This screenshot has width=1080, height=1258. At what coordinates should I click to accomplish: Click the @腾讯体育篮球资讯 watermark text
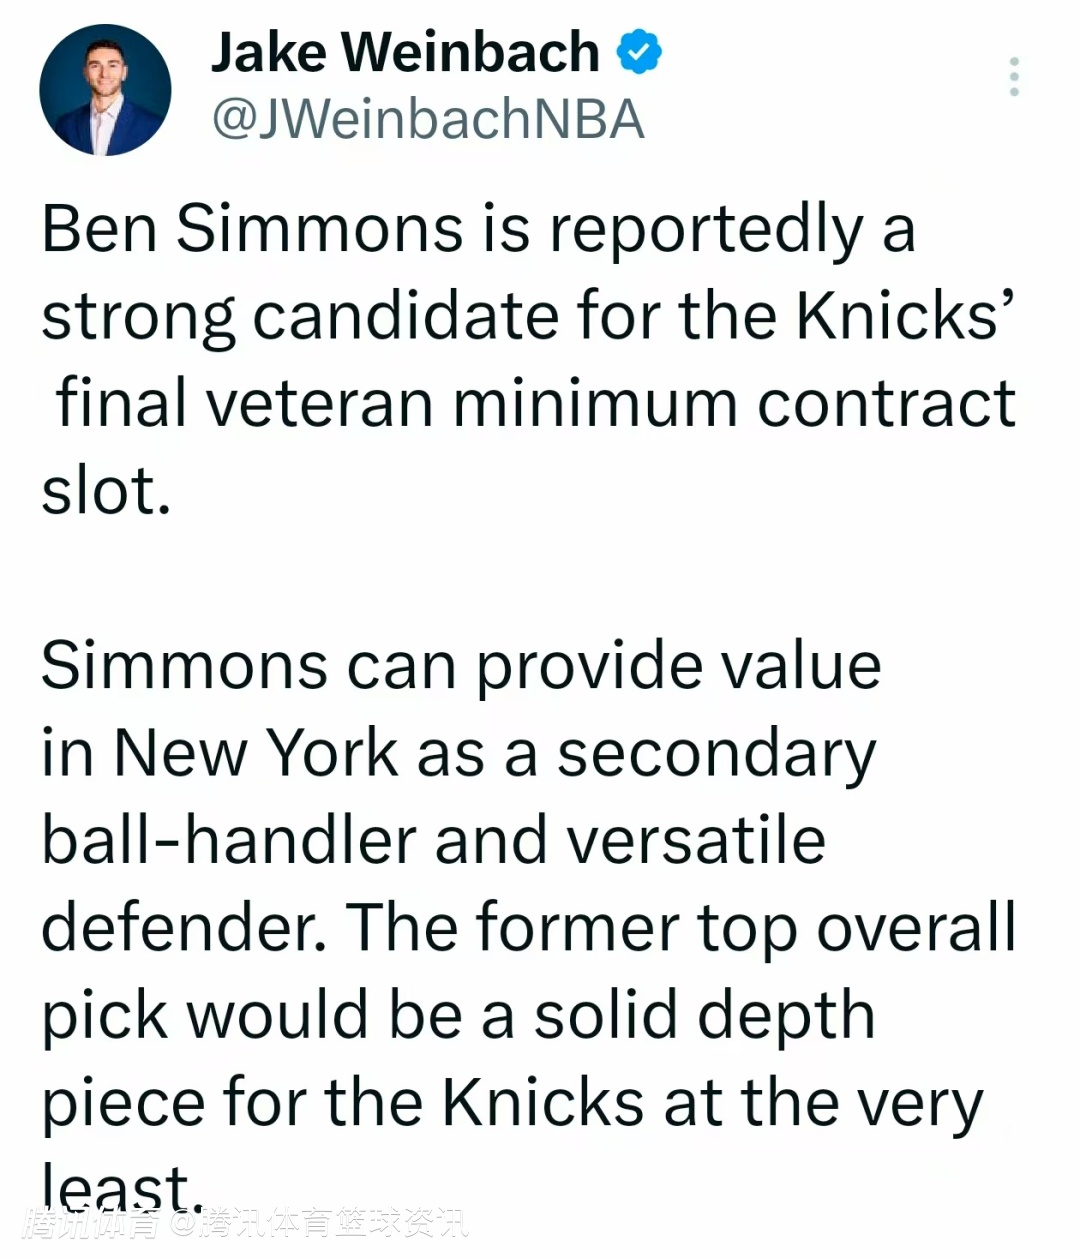point(318,1222)
